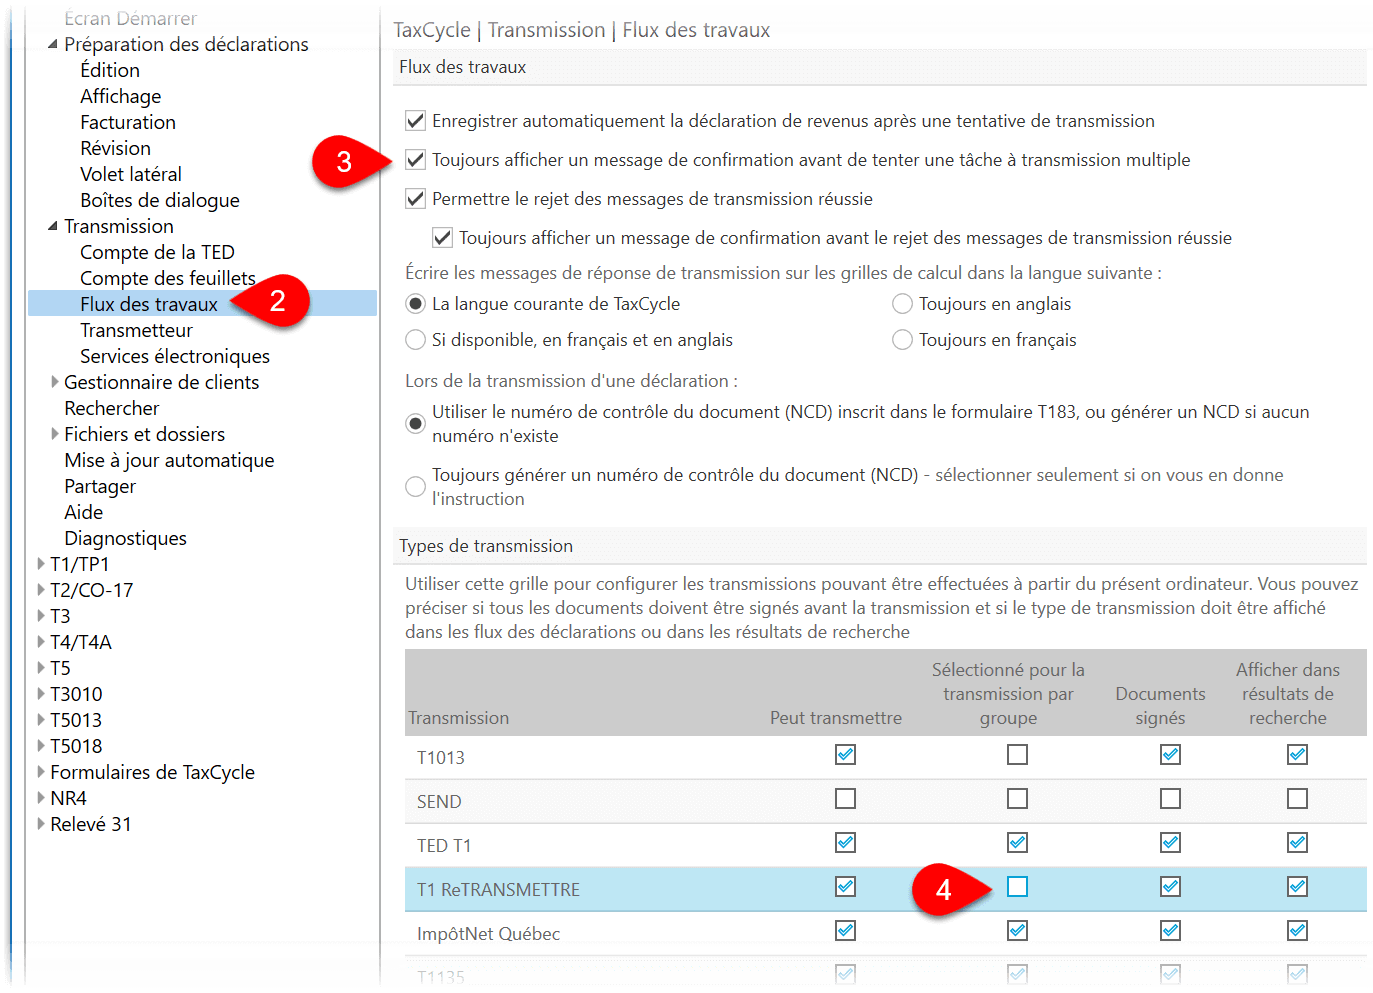Screen dimensions: 1373x993
Task: Select 'Toujours en anglais' radio option
Action: pos(902,304)
